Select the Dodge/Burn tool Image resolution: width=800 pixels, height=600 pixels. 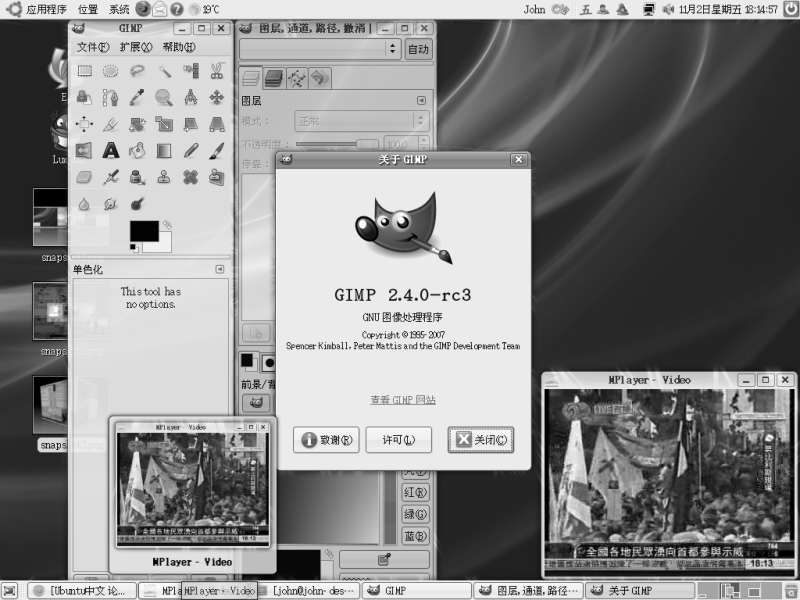click(137, 204)
